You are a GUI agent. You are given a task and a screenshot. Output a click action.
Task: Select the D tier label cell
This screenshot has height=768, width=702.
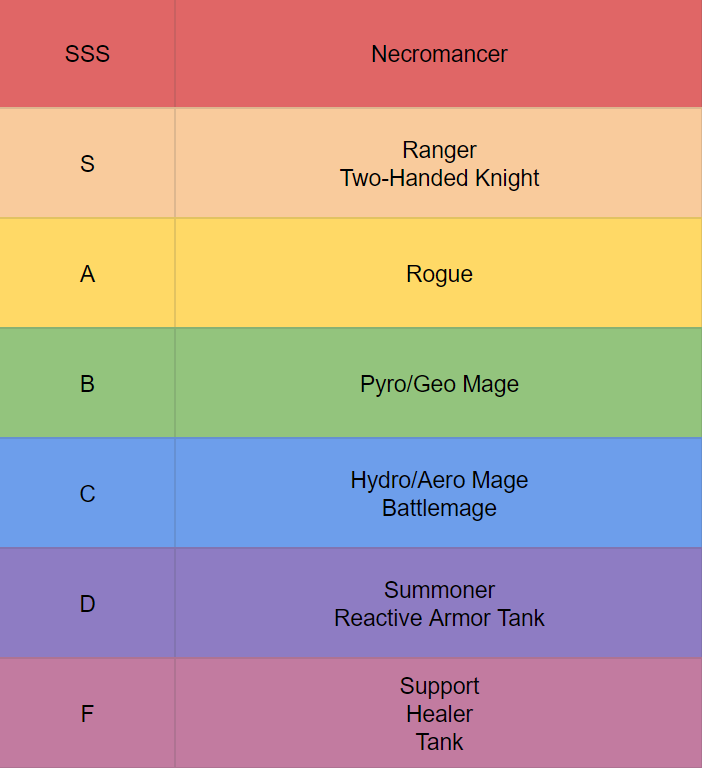coord(87,603)
